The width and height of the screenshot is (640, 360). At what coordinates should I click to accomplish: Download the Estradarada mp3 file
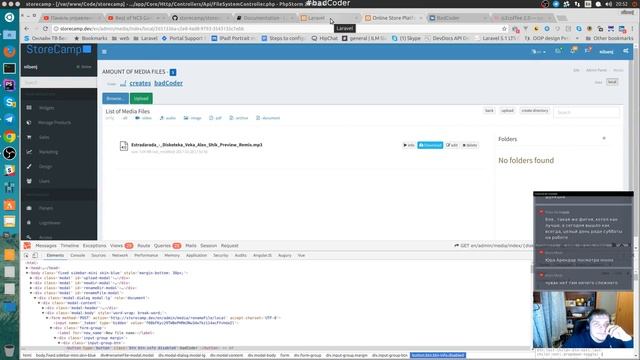[x=430, y=145]
